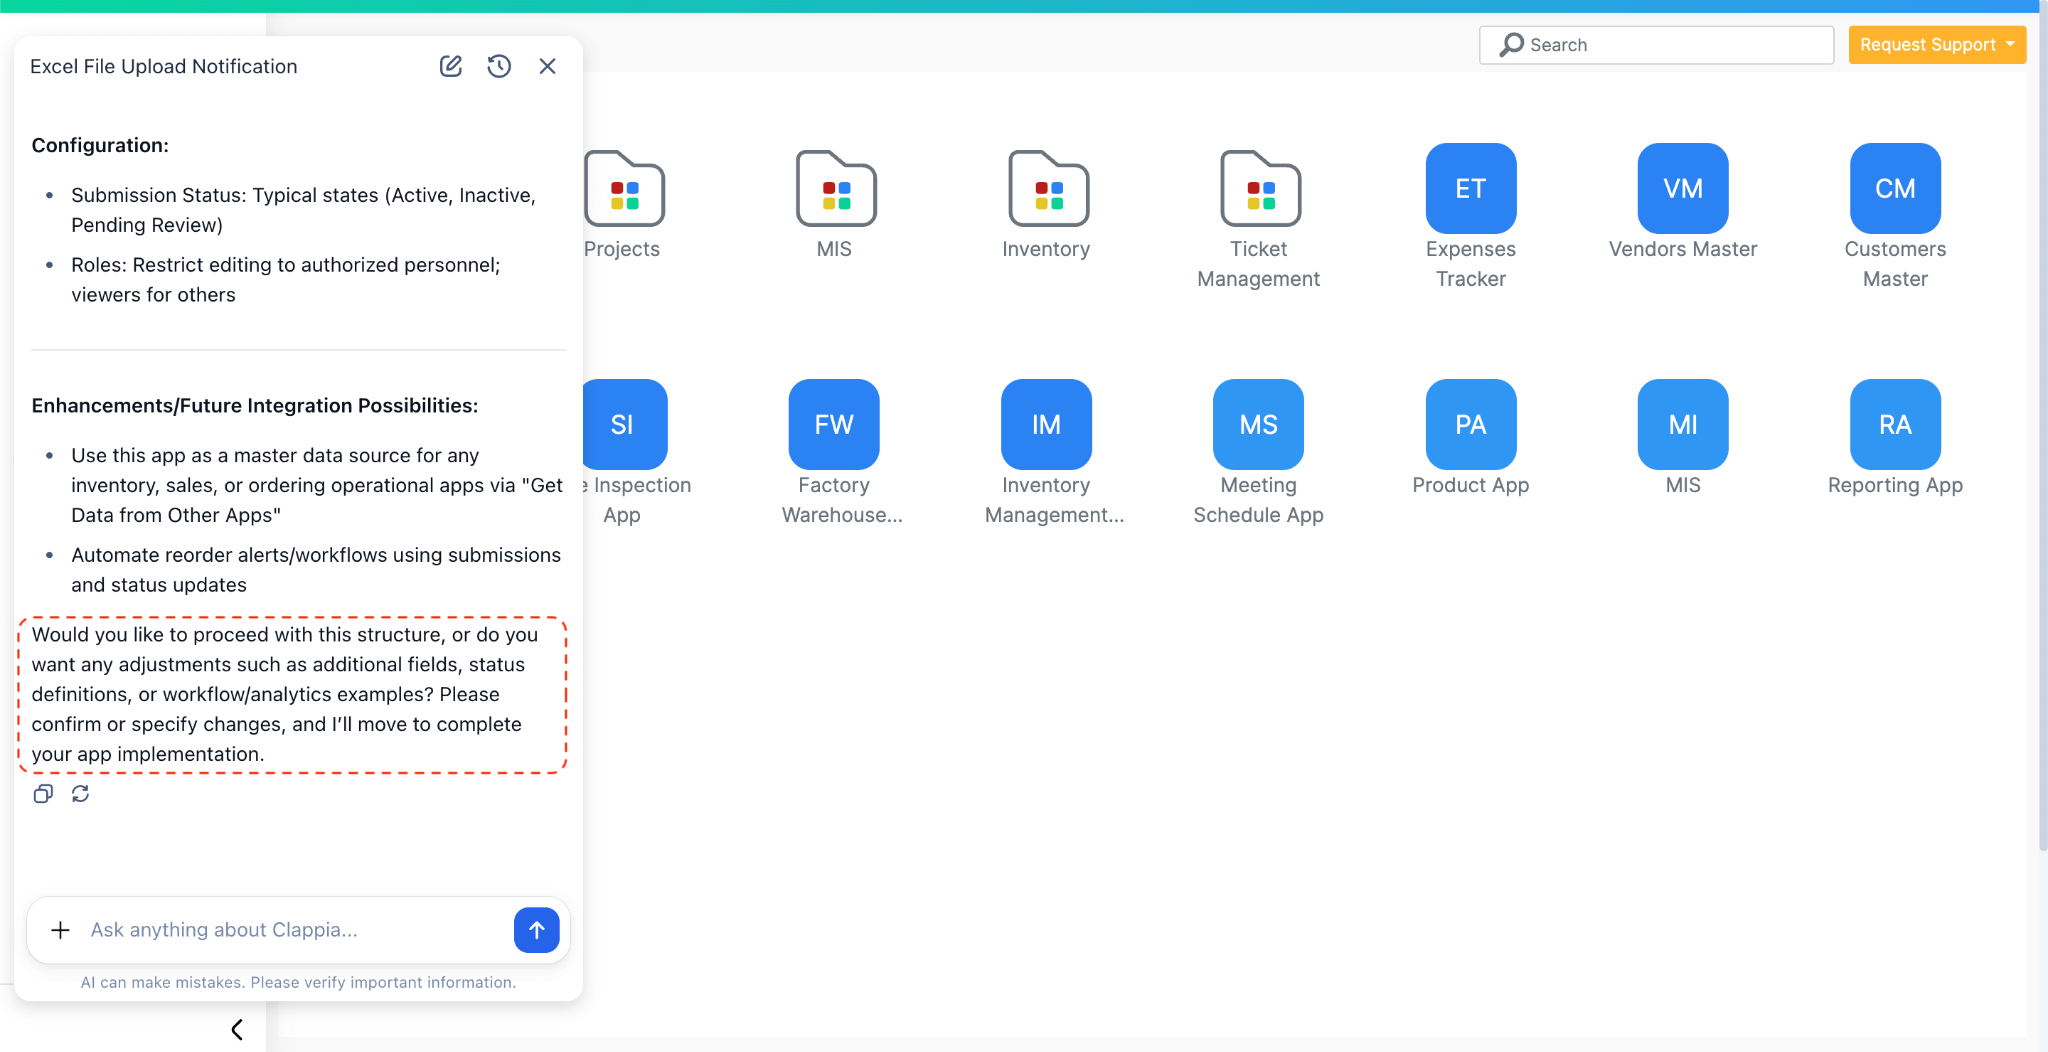The image size is (2048, 1052).
Task: Copy the AI response
Action: tap(43, 793)
